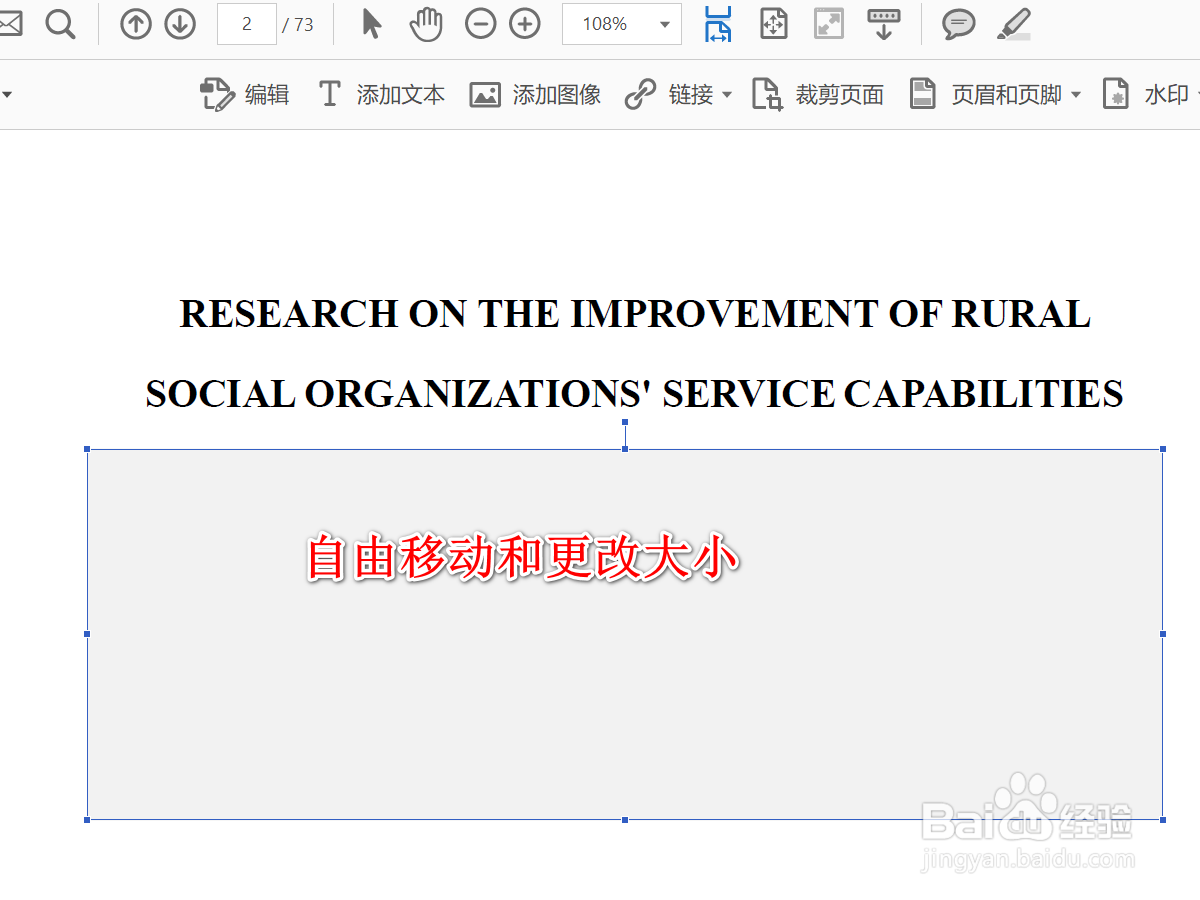Viewport: 1200px width, 900px height.
Task: Click the title line SOCIAL ORGANIZATIONS' SERVICE CAPABILITIES
Action: click(x=635, y=393)
